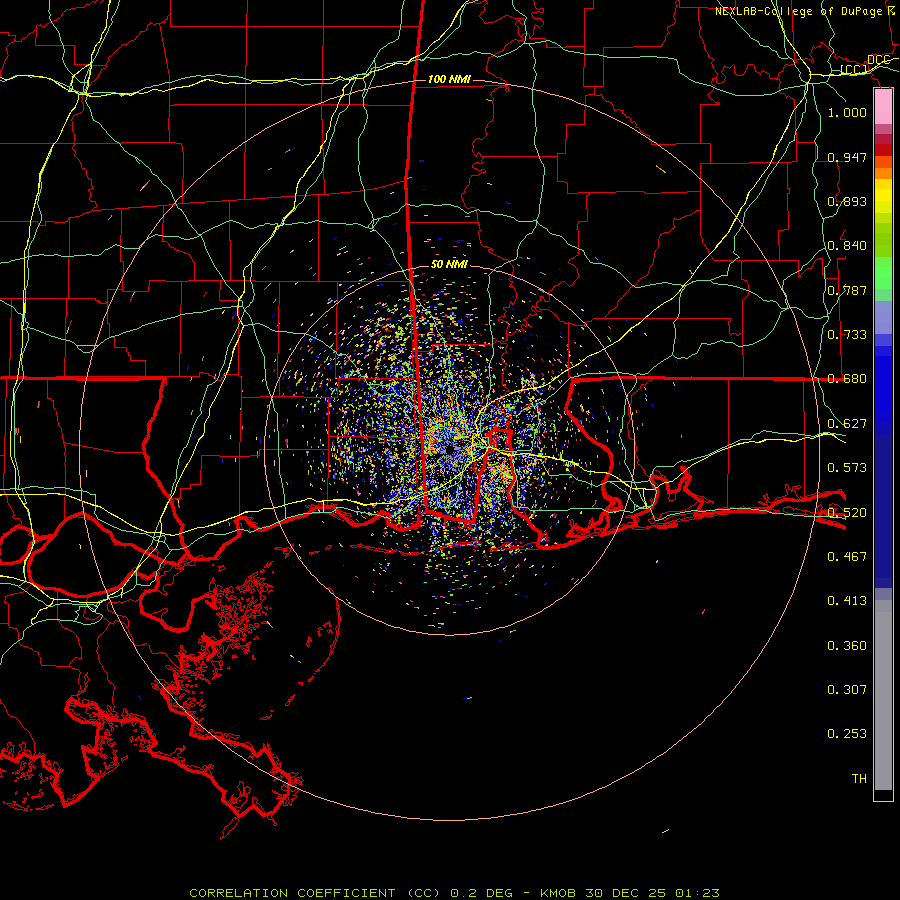Click the 0.360 legend value
The width and height of the screenshot is (900, 900).
click(x=847, y=646)
